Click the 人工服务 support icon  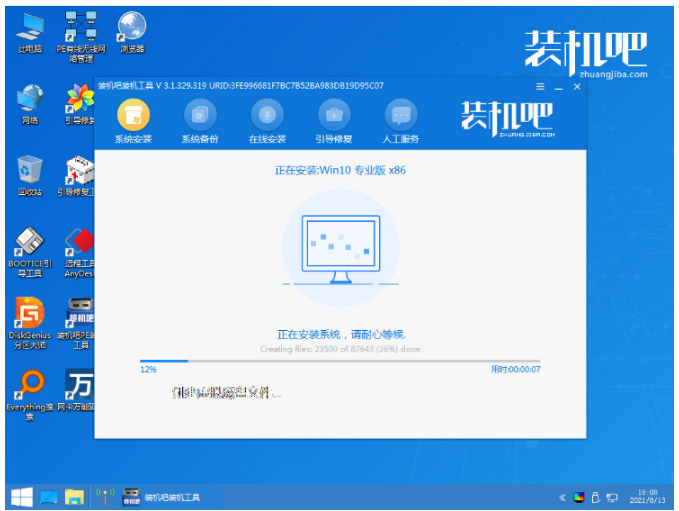401,114
